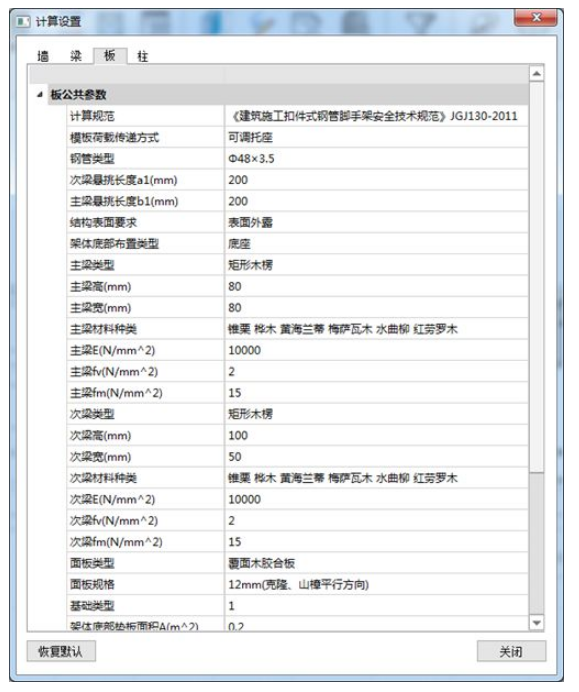
Task: Open the 次梁材料种类 value cell
Action: click(x=376, y=478)
